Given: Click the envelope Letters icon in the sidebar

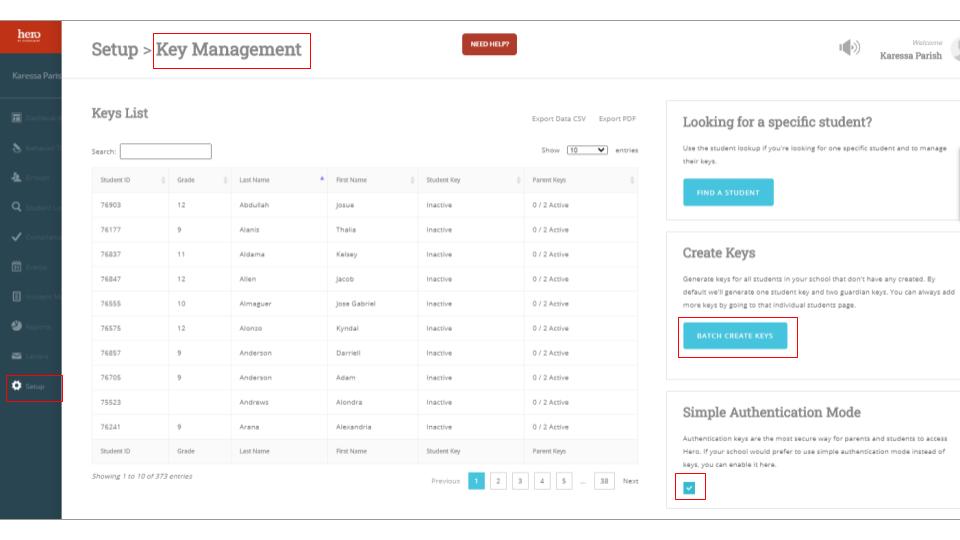Looking at the screenshot, I should [x=17, y=357].
